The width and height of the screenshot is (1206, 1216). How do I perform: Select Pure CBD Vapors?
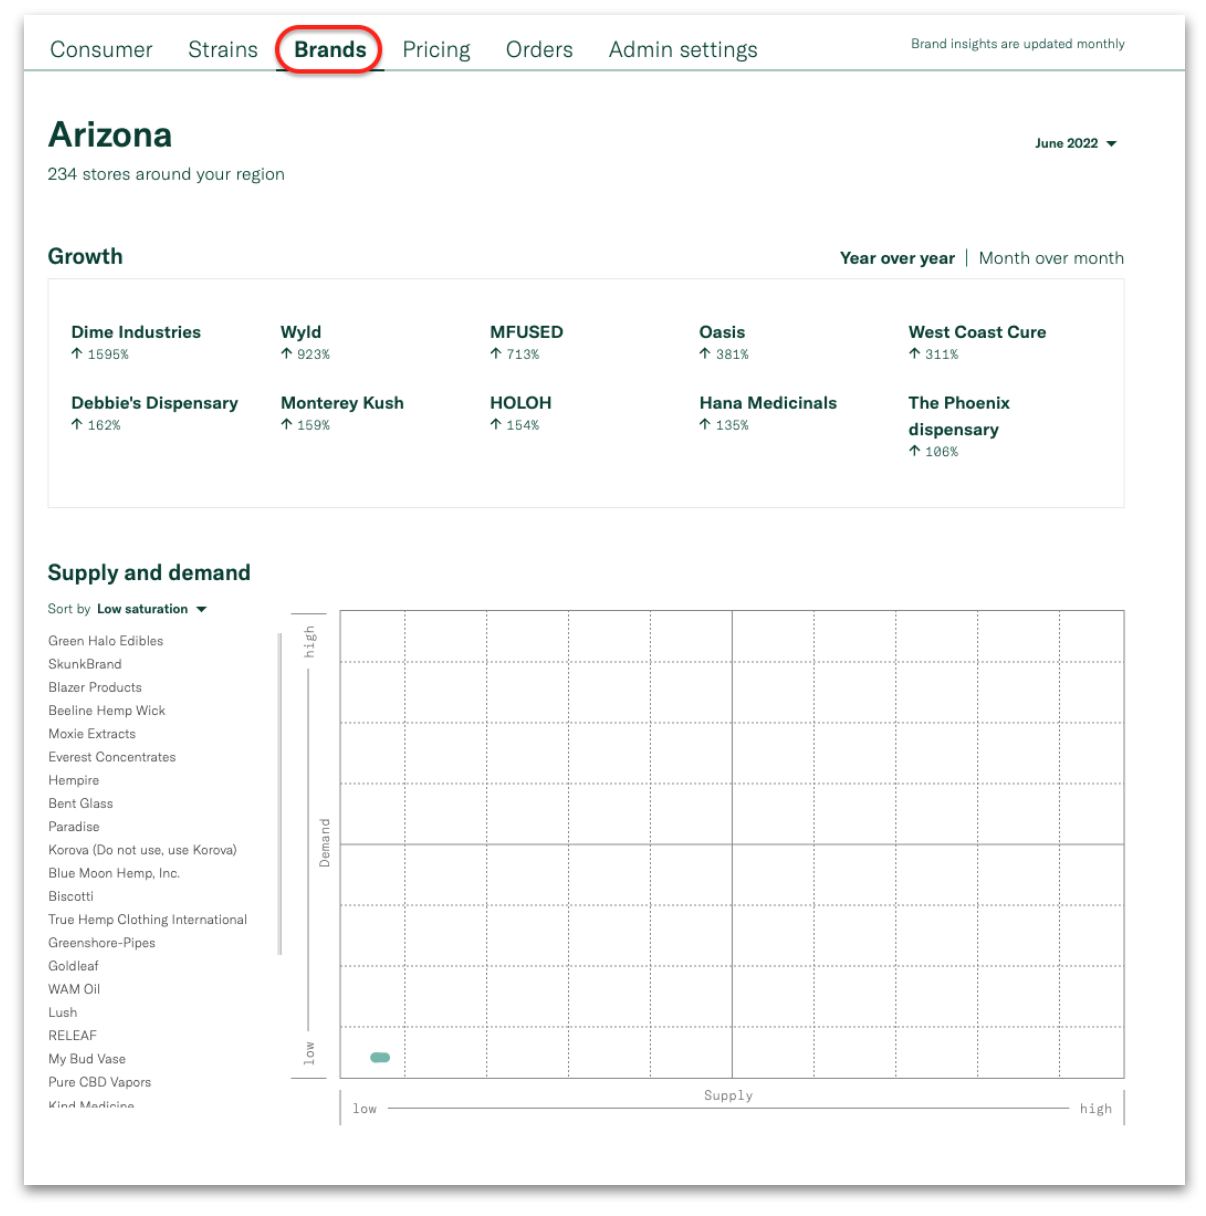coord(100,1082)
